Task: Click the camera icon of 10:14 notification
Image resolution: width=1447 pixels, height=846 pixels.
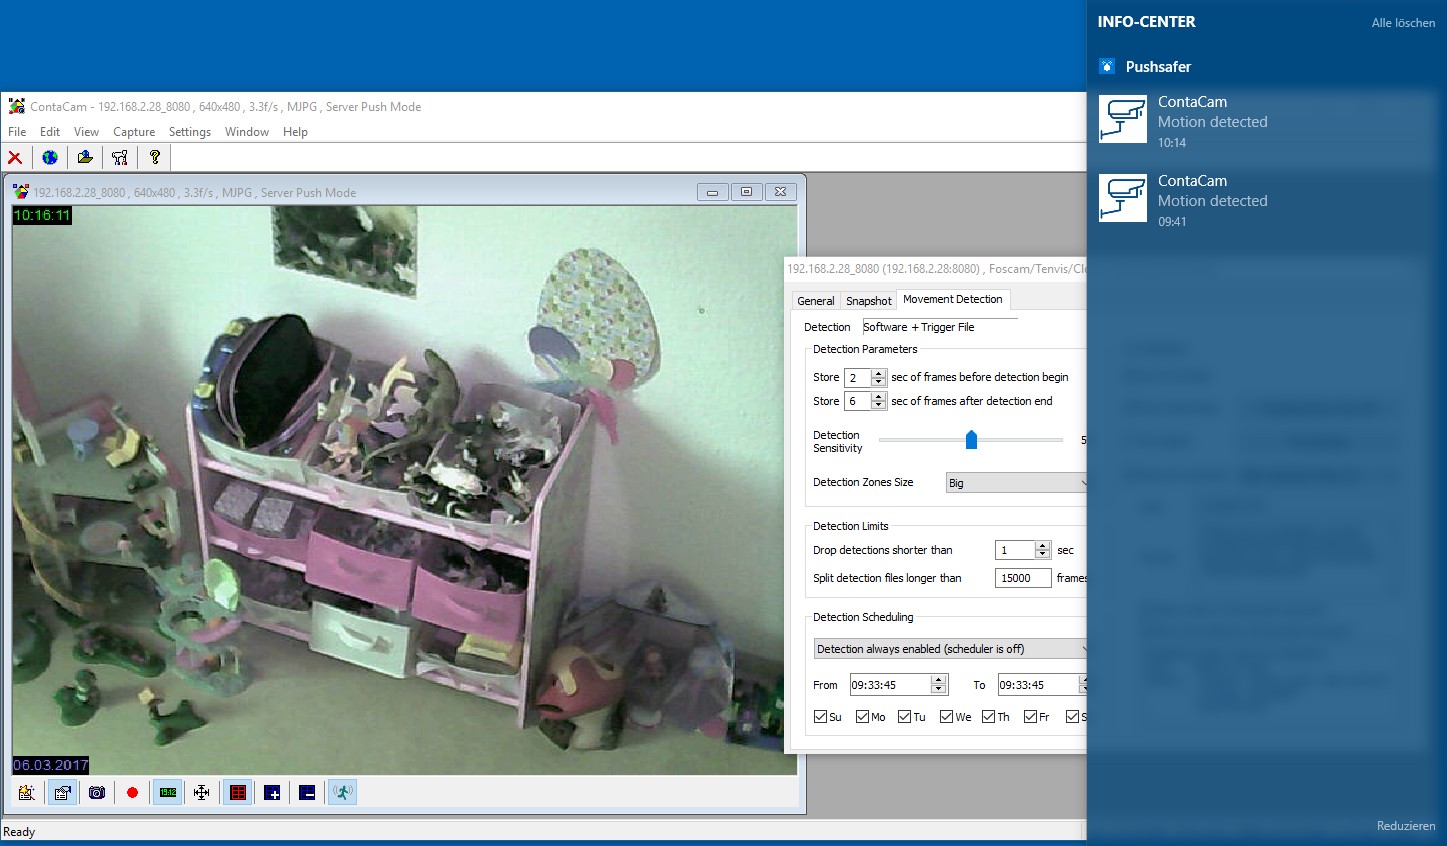Action: (1123, 119)
